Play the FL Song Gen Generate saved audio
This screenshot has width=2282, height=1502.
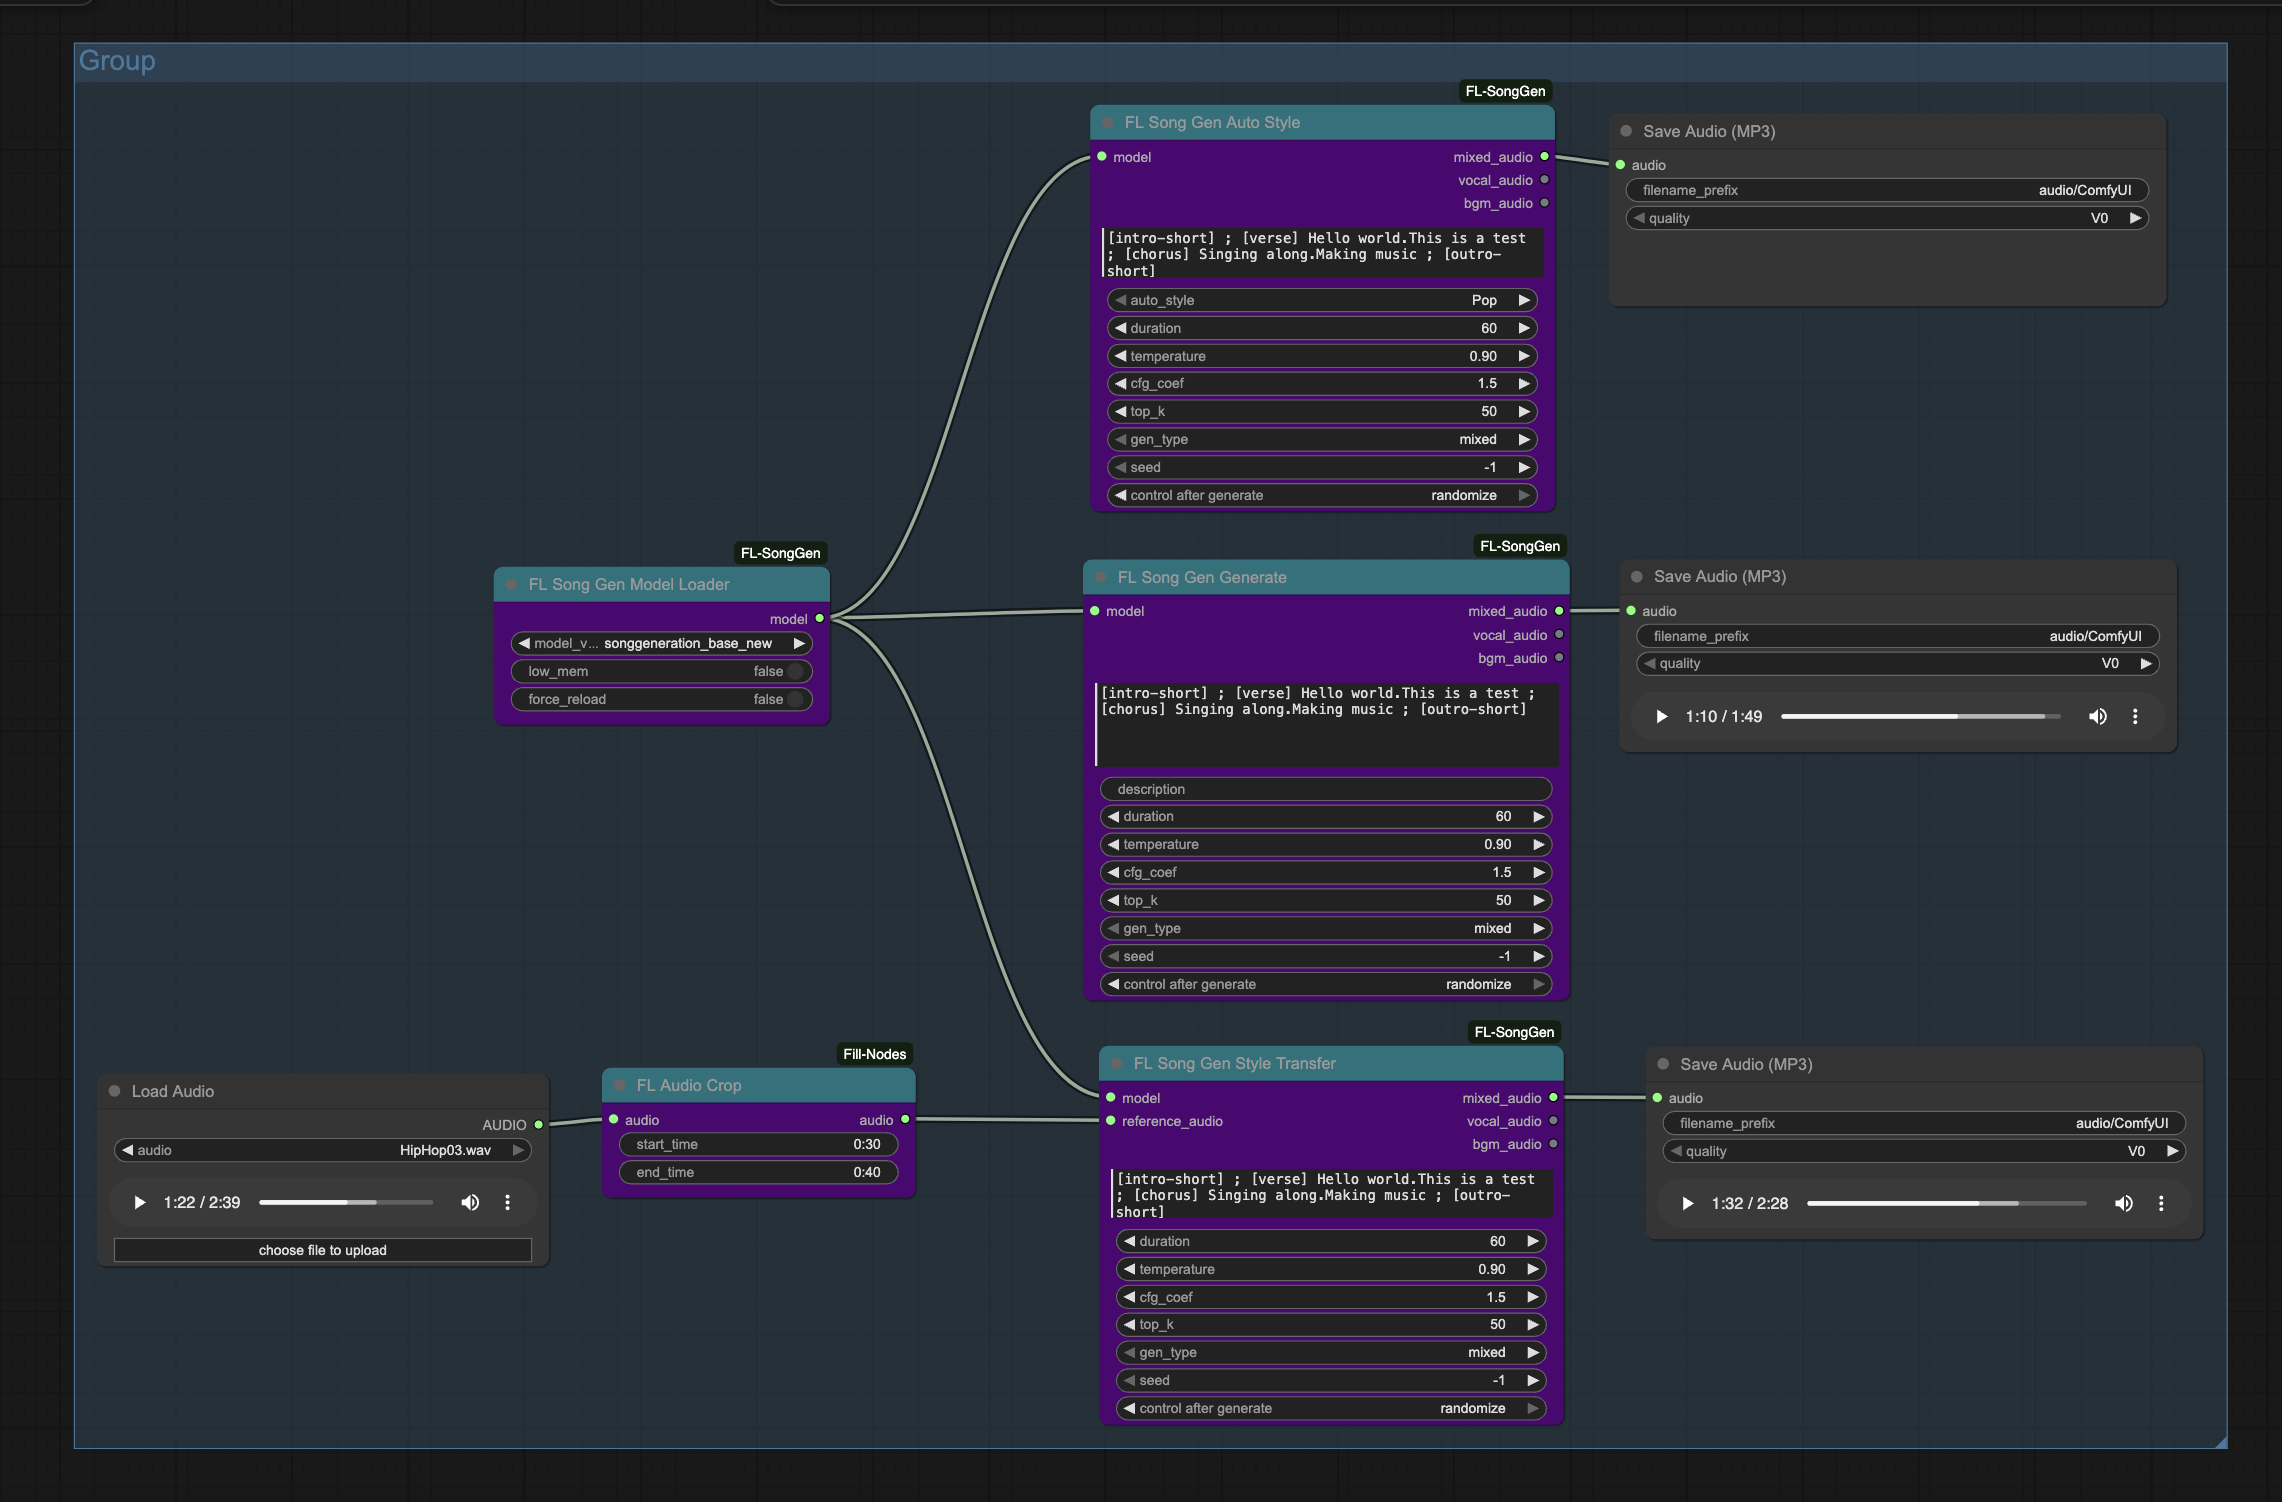(1662, 716)
